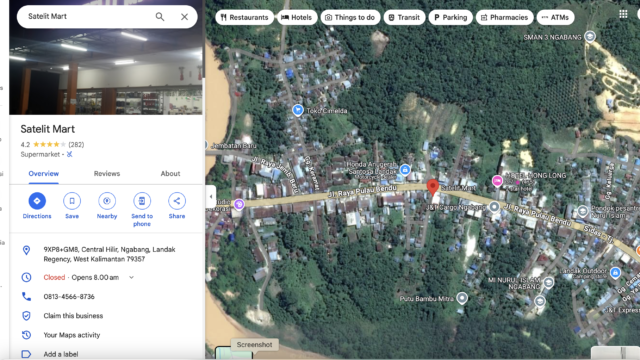Click Claim this business
The width and height of the screenshot is (640, 360).
(73, 316)
